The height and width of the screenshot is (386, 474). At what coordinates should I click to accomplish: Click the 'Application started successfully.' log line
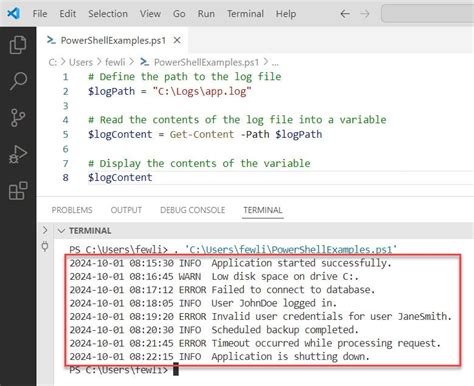click(230, 263)
